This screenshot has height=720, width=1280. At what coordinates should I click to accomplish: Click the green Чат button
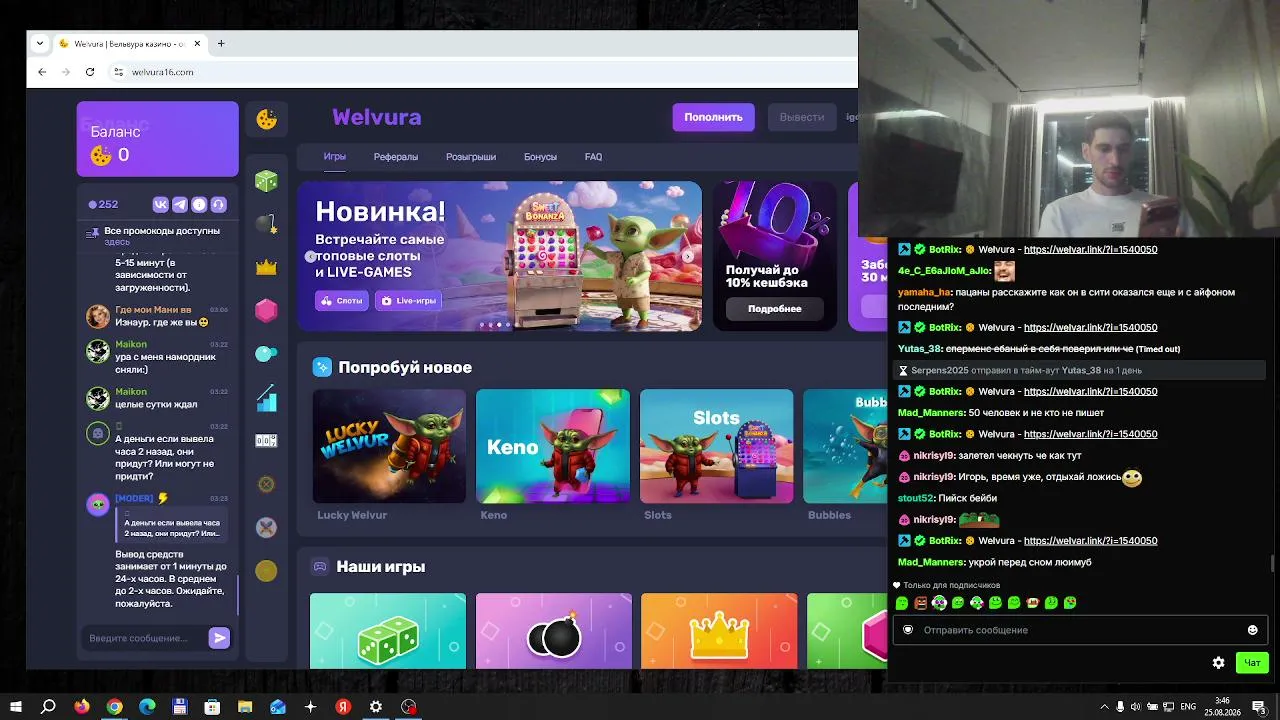pyautogui.click(x=1252, y=662)
